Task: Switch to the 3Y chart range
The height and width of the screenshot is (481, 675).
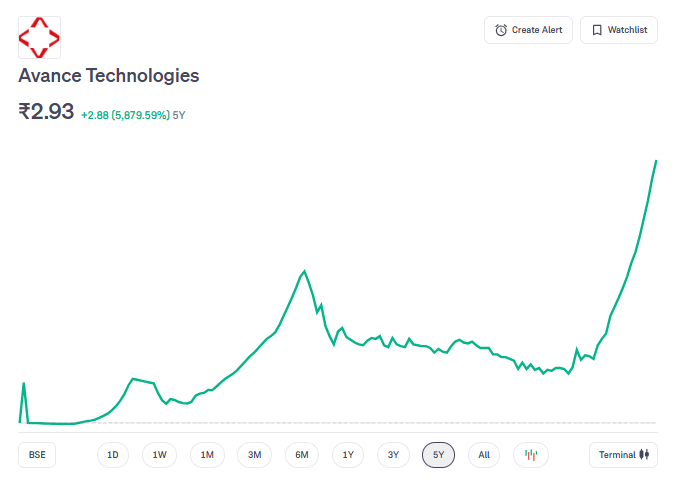Action: click(394, 455)
